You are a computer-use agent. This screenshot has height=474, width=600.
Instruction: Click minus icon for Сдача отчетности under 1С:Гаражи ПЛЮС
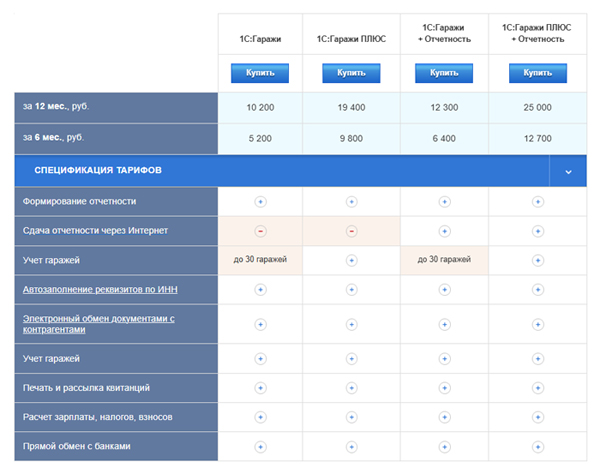pos(351,231)
